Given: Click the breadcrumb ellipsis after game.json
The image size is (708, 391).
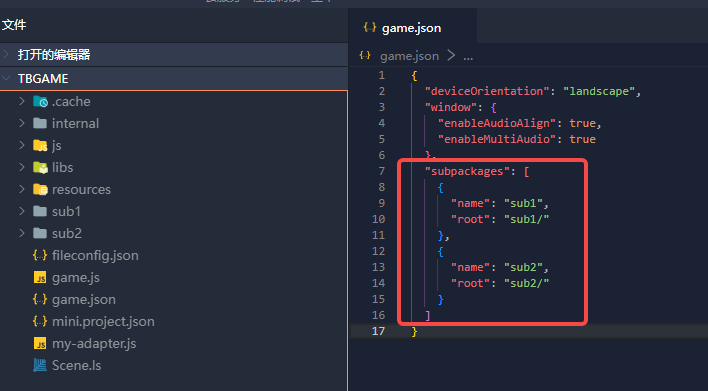Looking at the screenshot, I should (468, 56).
